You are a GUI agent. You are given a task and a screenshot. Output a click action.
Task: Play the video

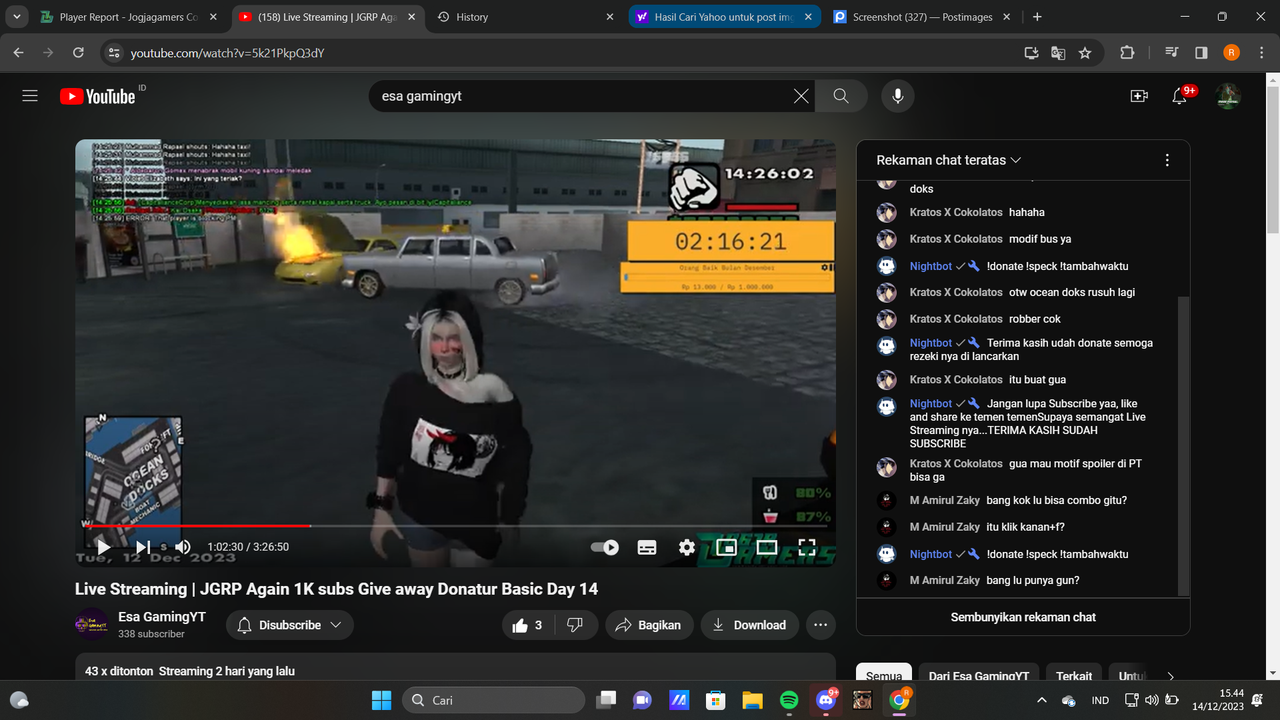(103, 547)
